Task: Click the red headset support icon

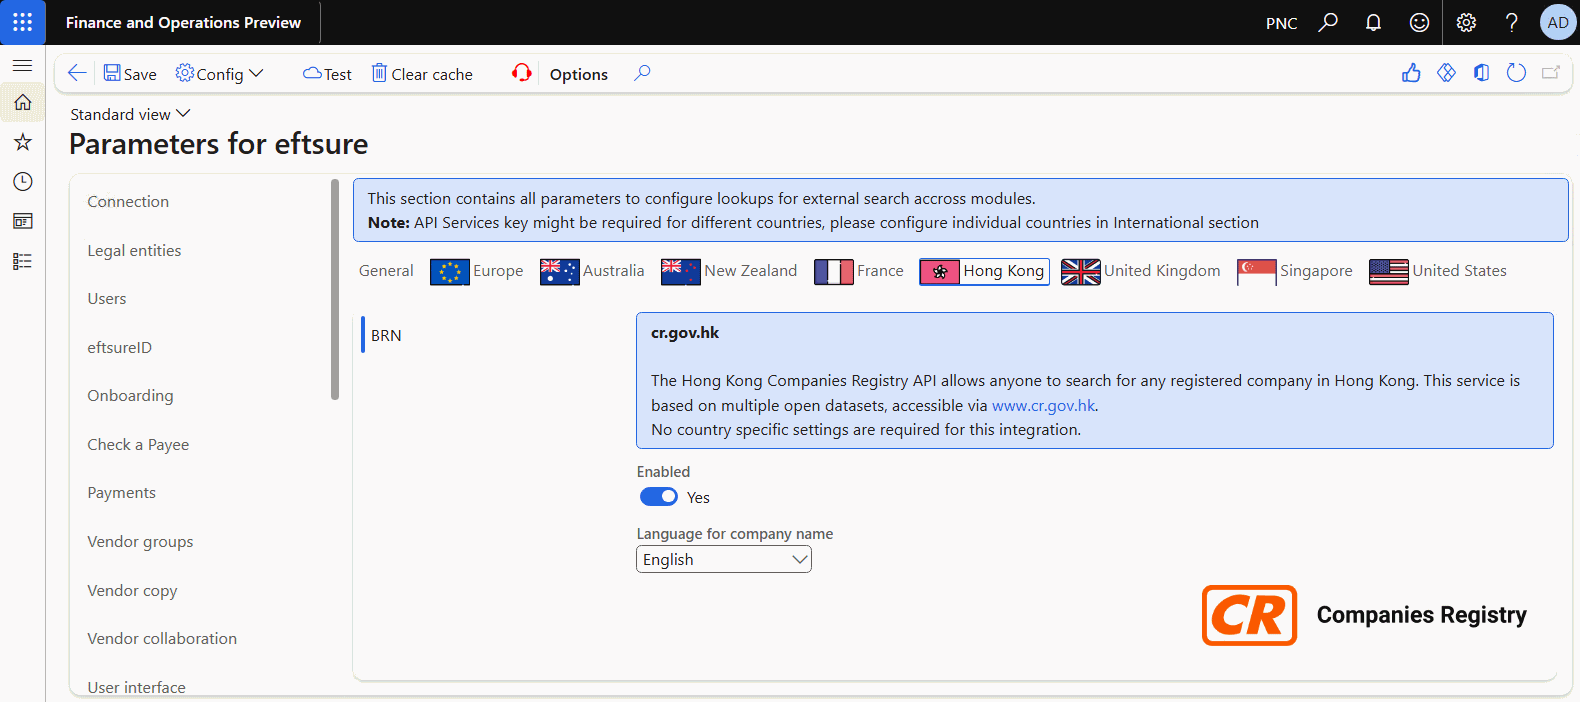Action: click(x=522, y=73)
